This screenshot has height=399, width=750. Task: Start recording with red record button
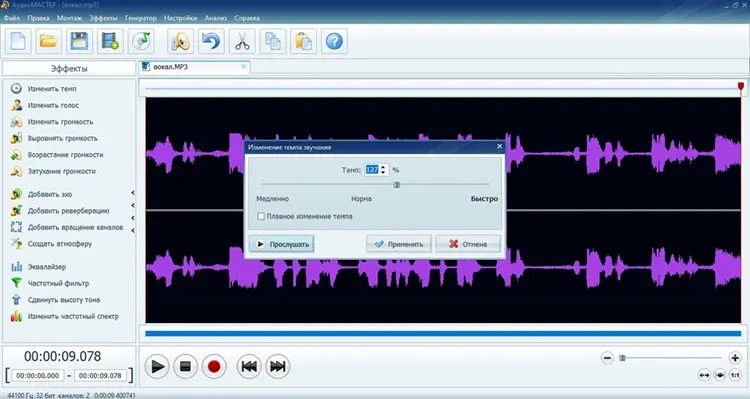point(214,366)
